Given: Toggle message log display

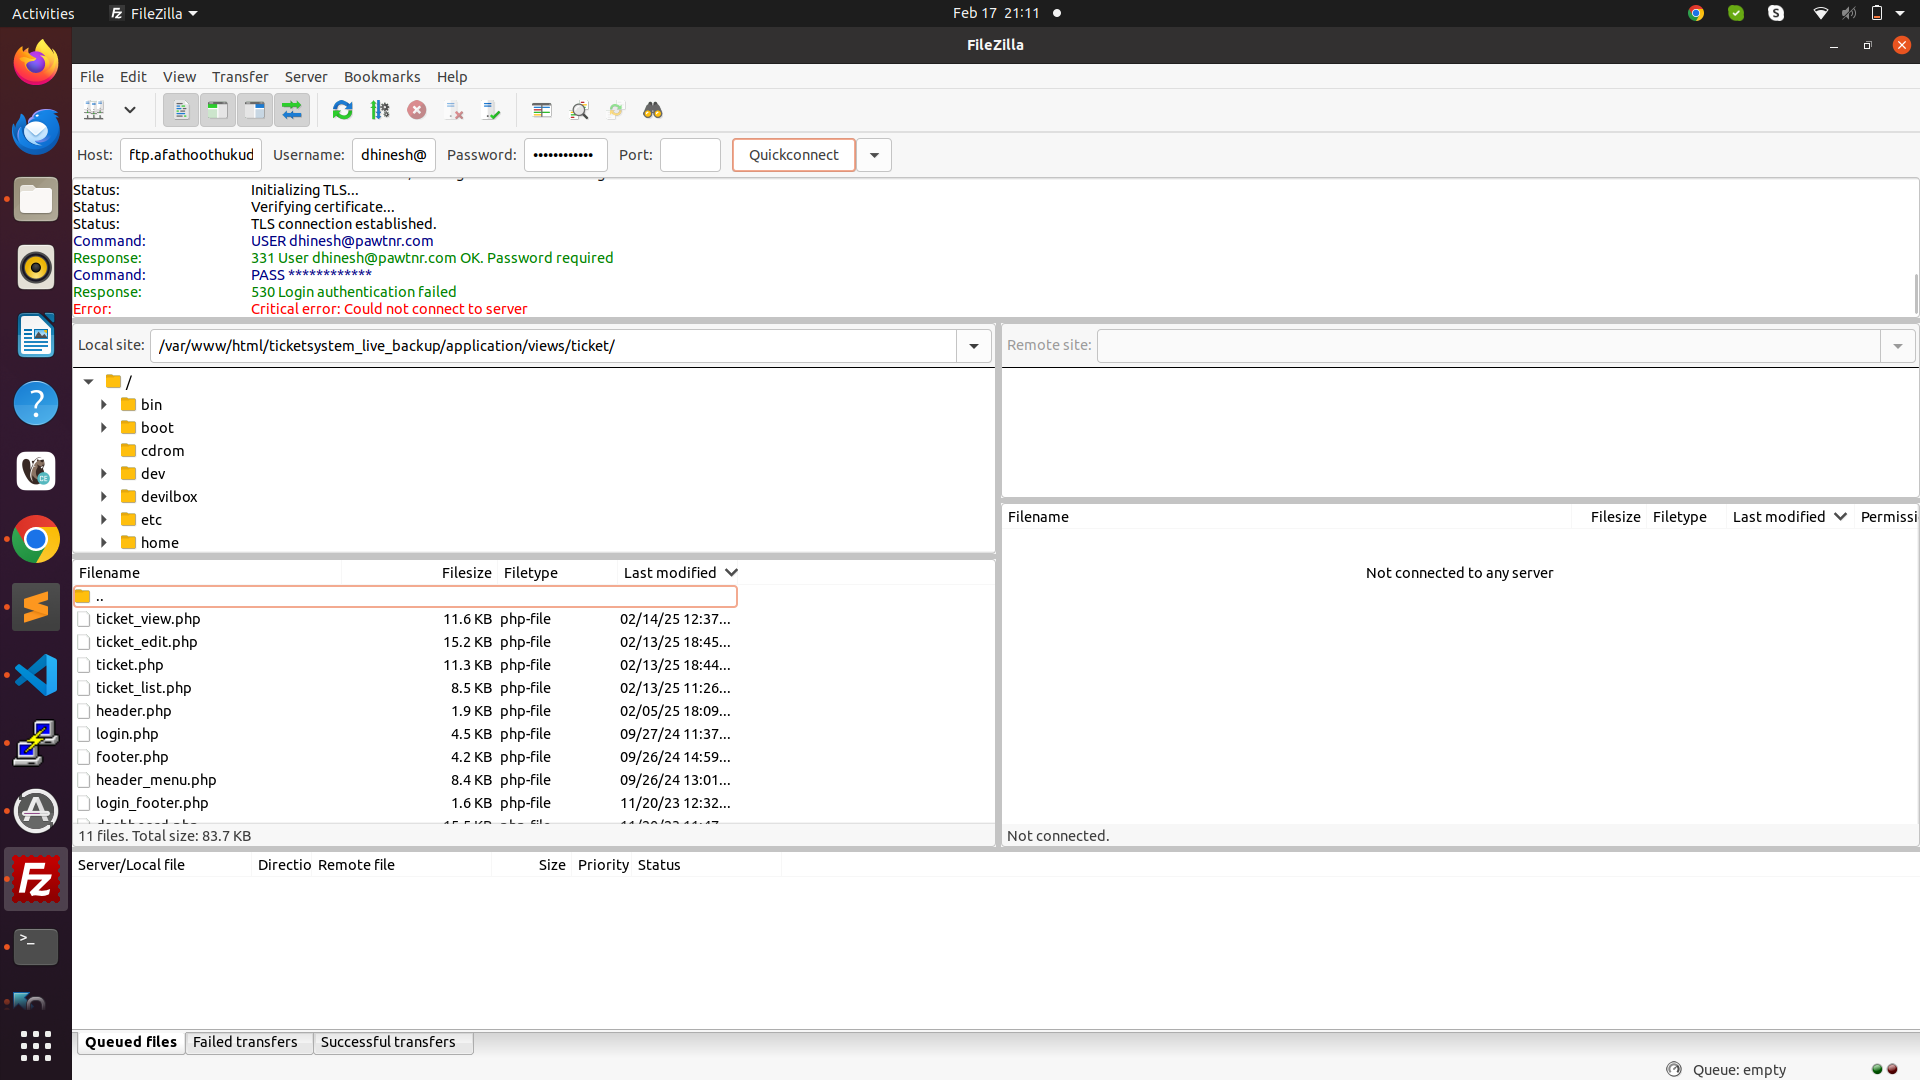Looking at the screenshot, I should tap(181, 110).
